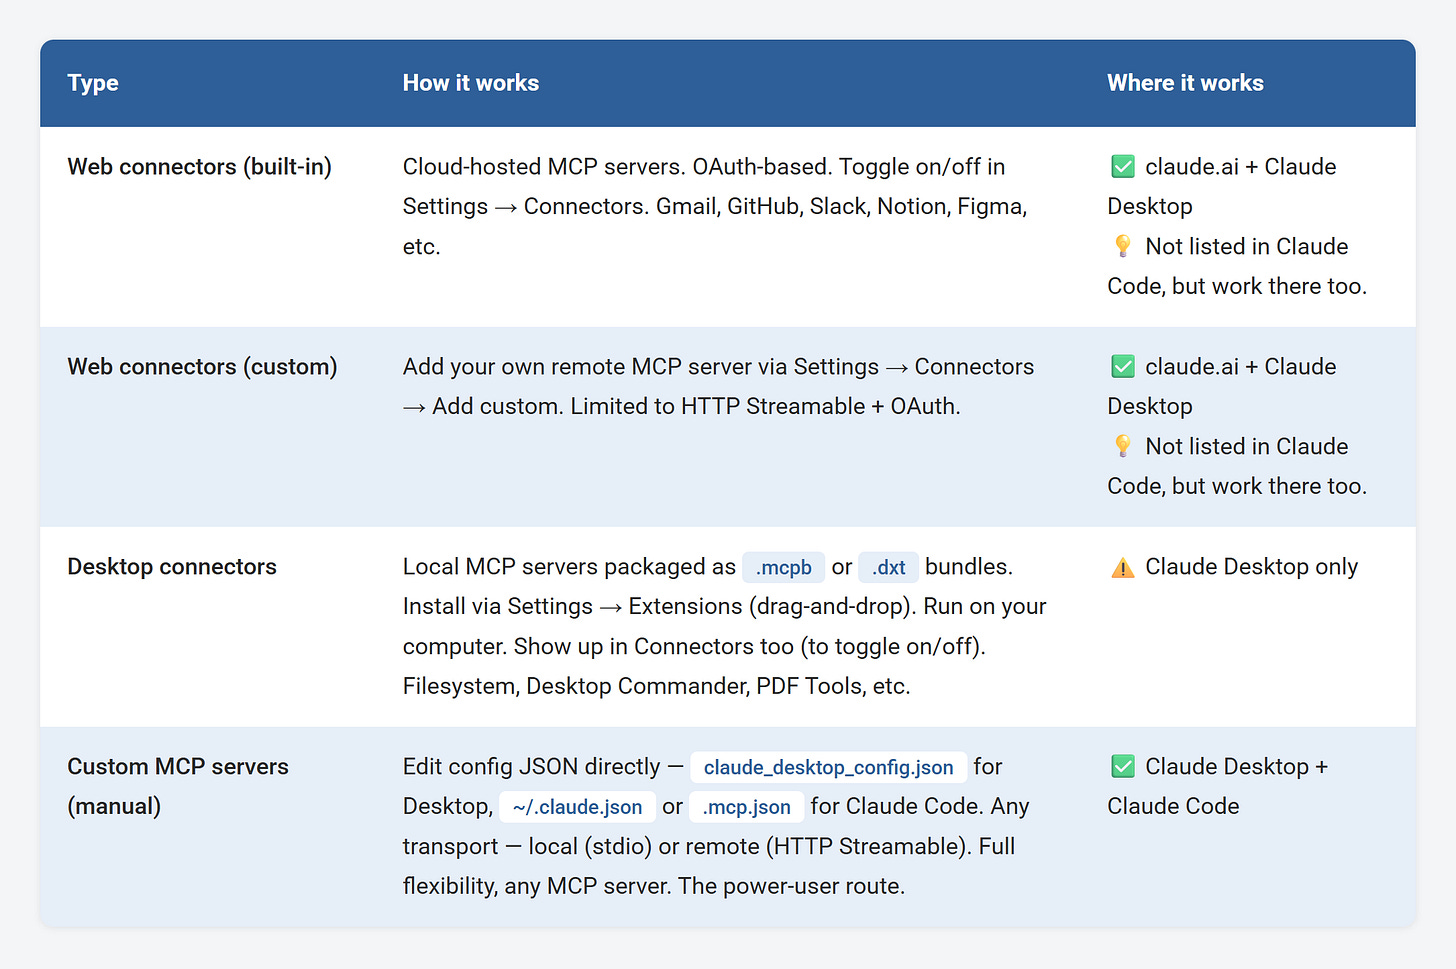
Task: Click the checkmark icon in the custom web connectors row
Action: [x=1122, y=366]
